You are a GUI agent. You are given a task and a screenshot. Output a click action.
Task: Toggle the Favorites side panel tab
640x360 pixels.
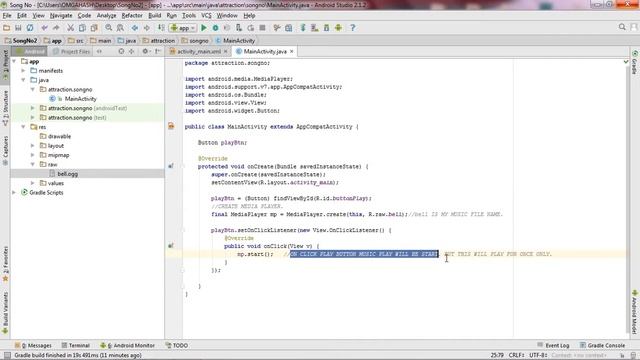click(5, 264)
